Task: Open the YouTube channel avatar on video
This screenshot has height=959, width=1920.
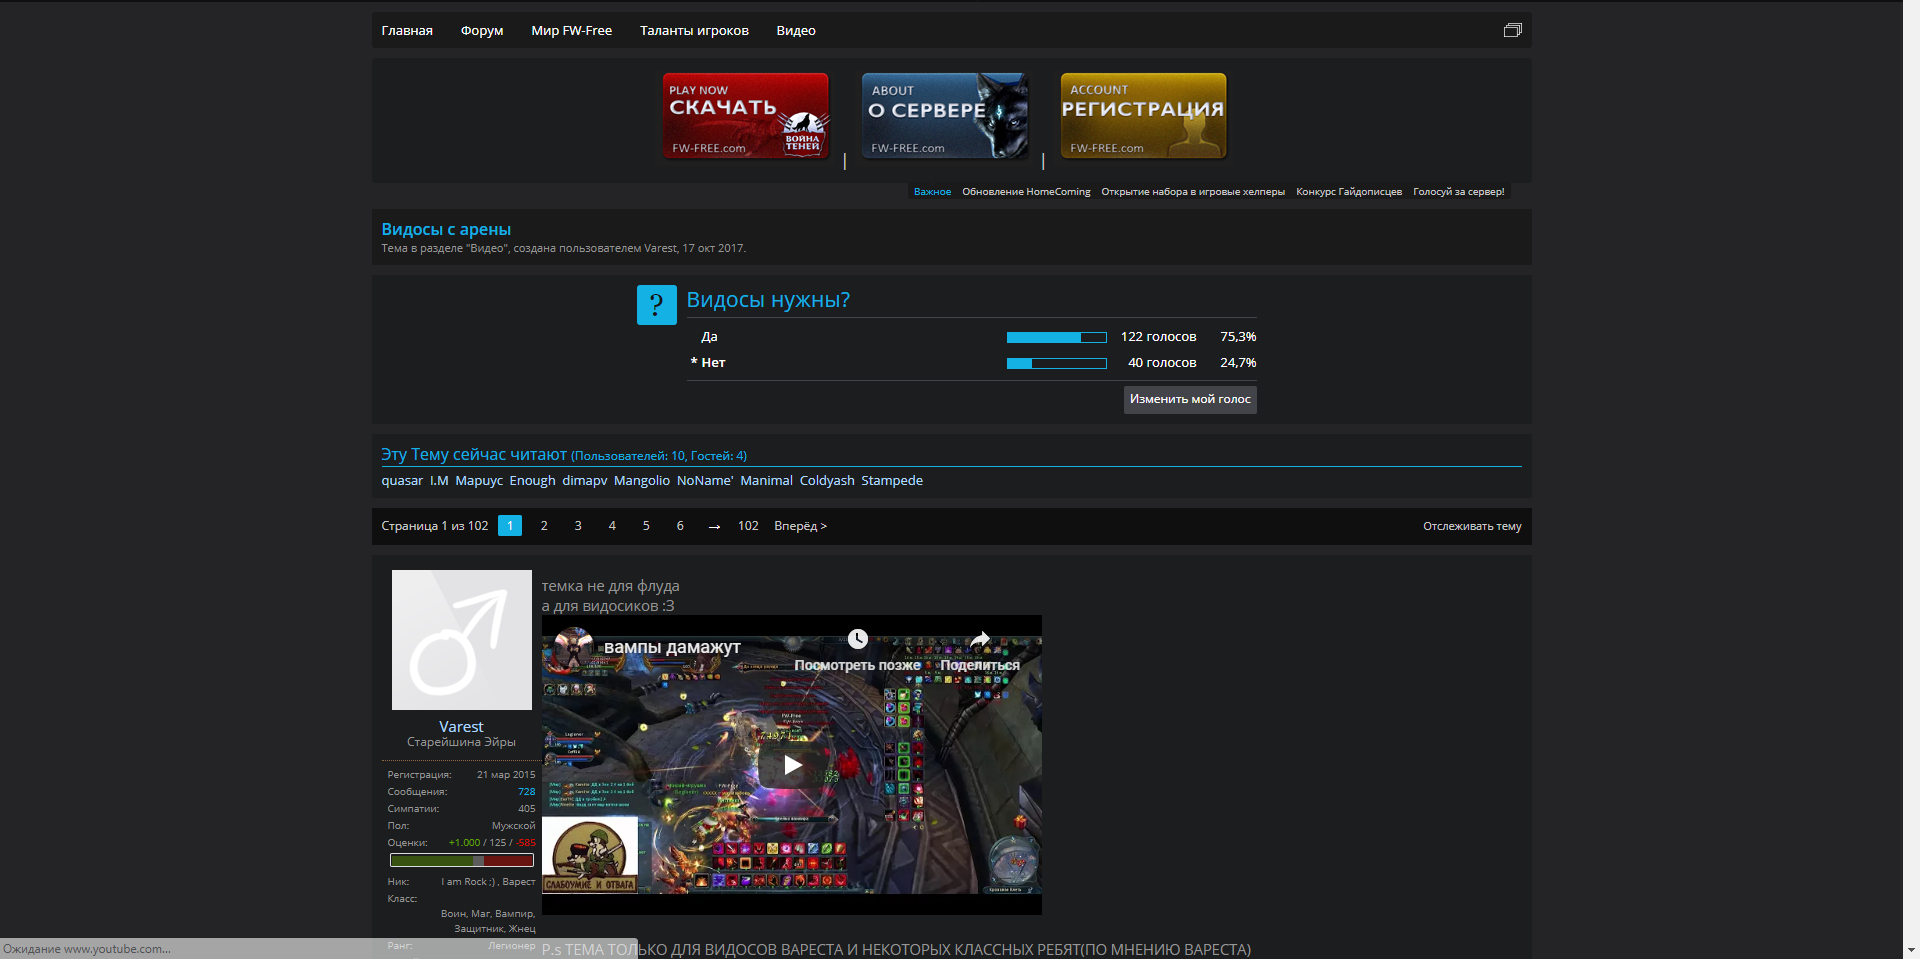Action: 574,647
